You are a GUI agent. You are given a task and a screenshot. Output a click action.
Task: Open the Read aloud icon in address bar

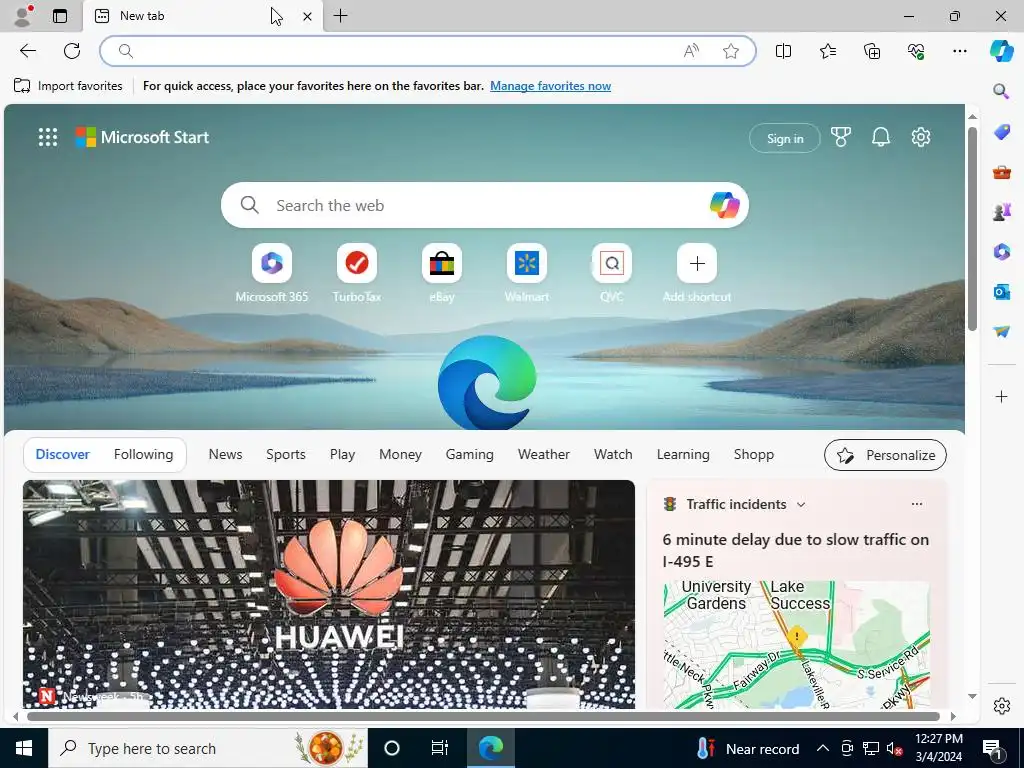pyautogui.click(x=691, y=51)
